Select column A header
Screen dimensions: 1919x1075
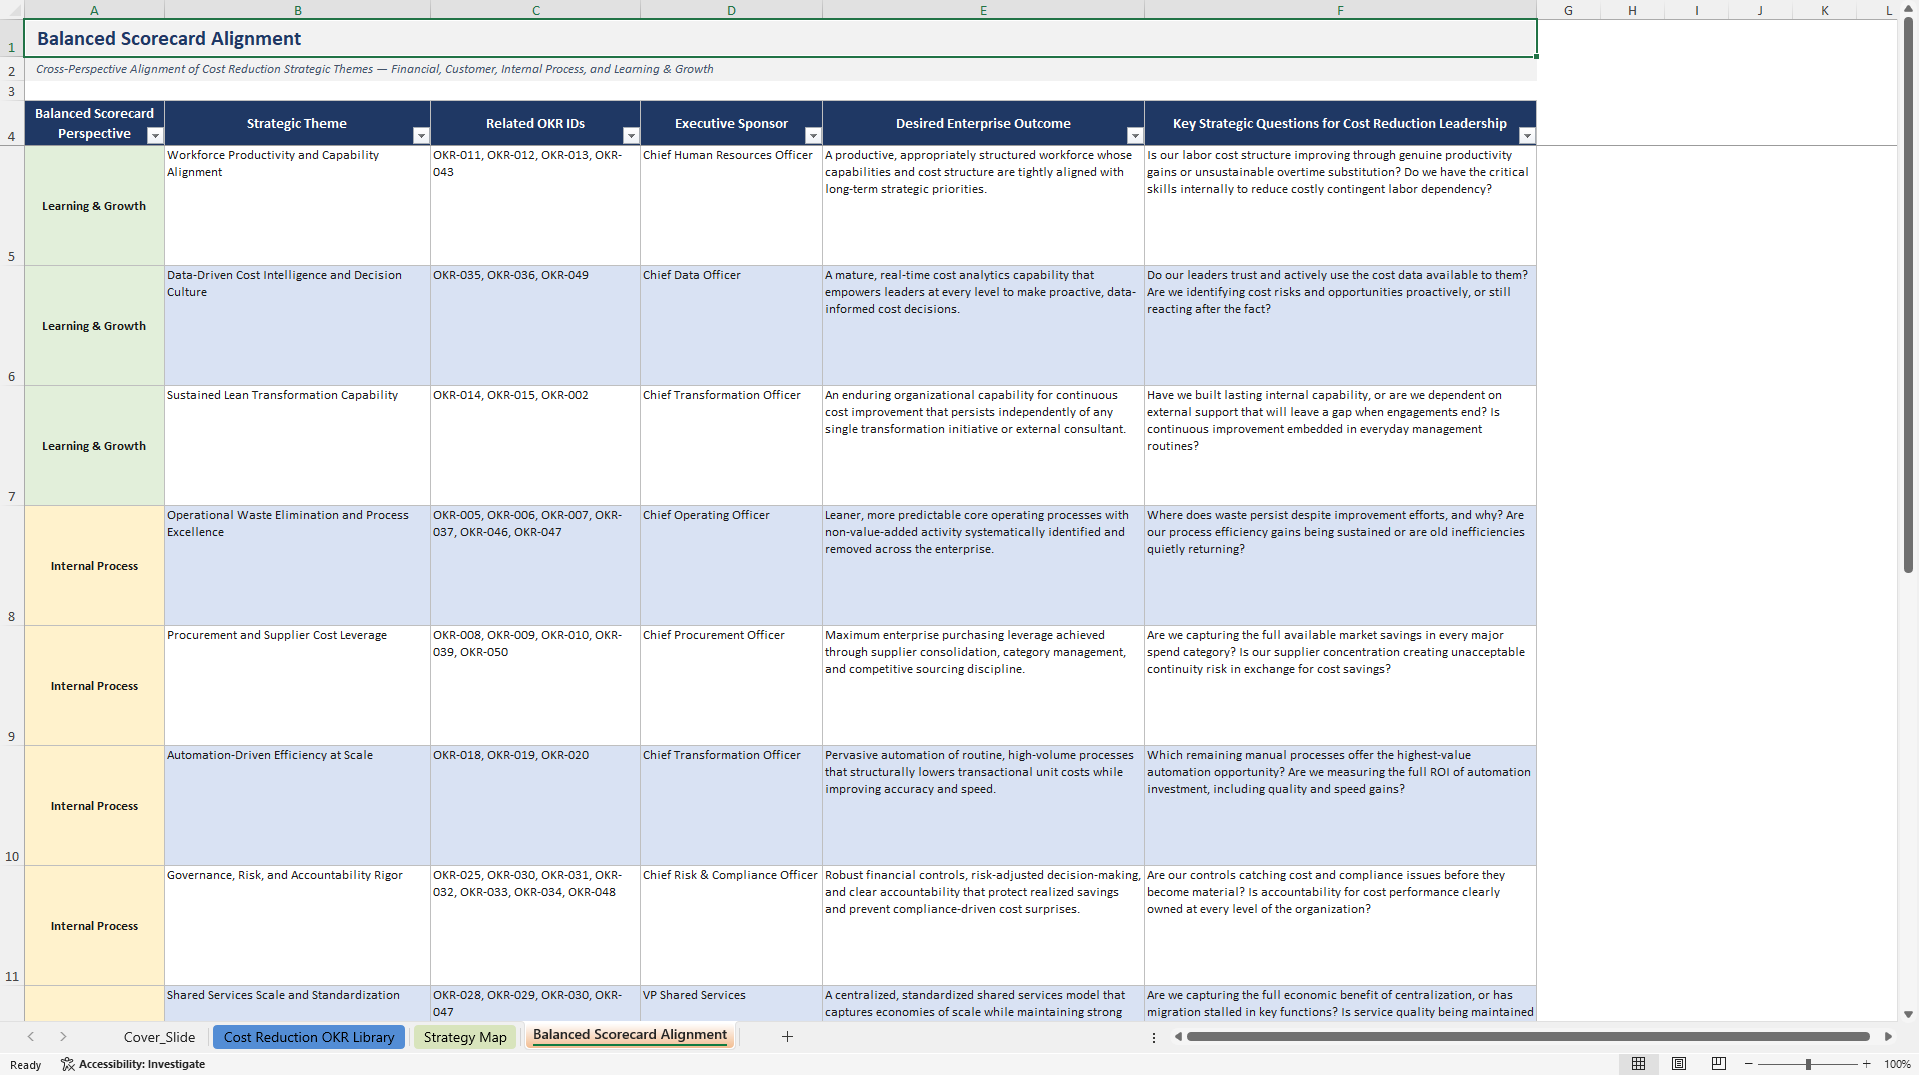coord(94,10)
